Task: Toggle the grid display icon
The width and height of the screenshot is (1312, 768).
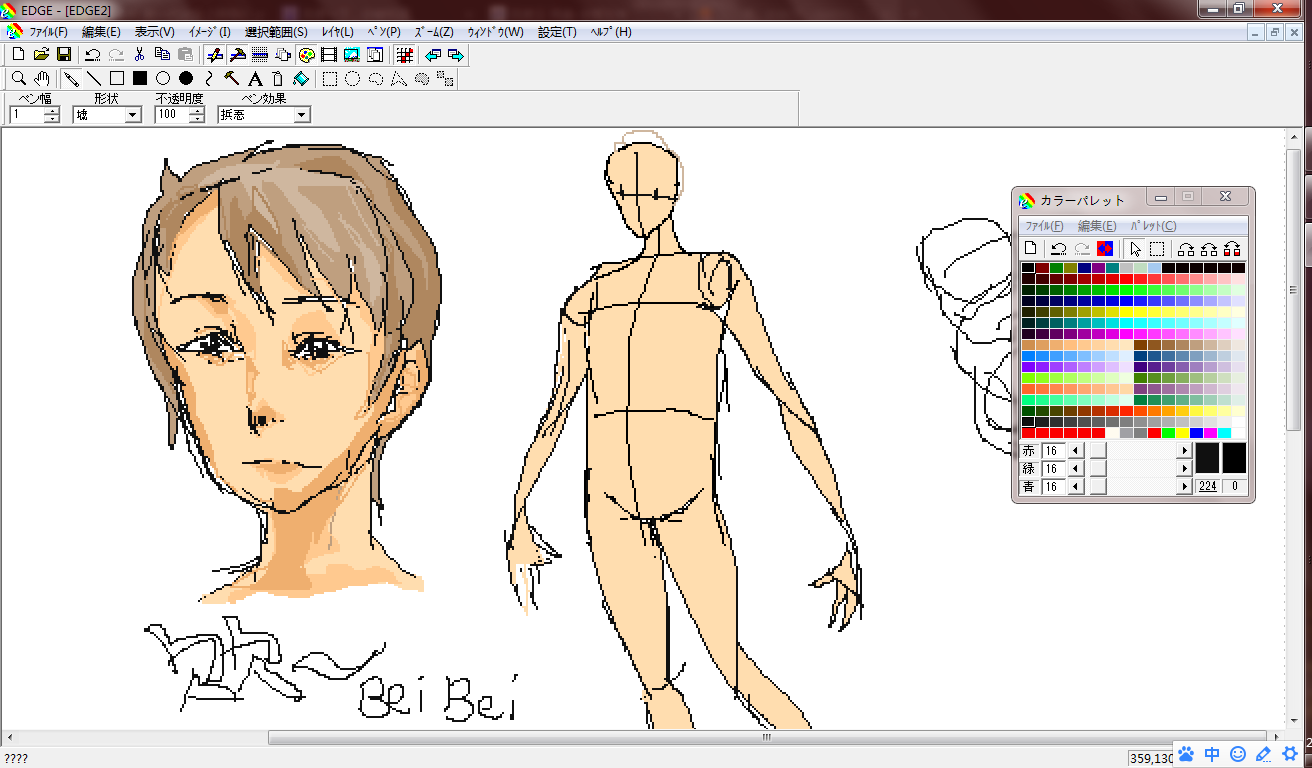Action: coord(404,55)
